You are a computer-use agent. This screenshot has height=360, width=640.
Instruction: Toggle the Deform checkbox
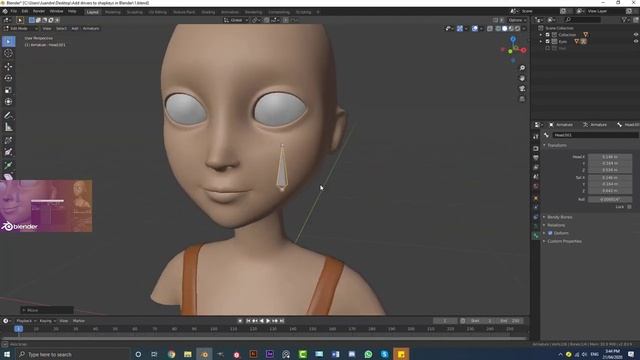tap(550, 233)
